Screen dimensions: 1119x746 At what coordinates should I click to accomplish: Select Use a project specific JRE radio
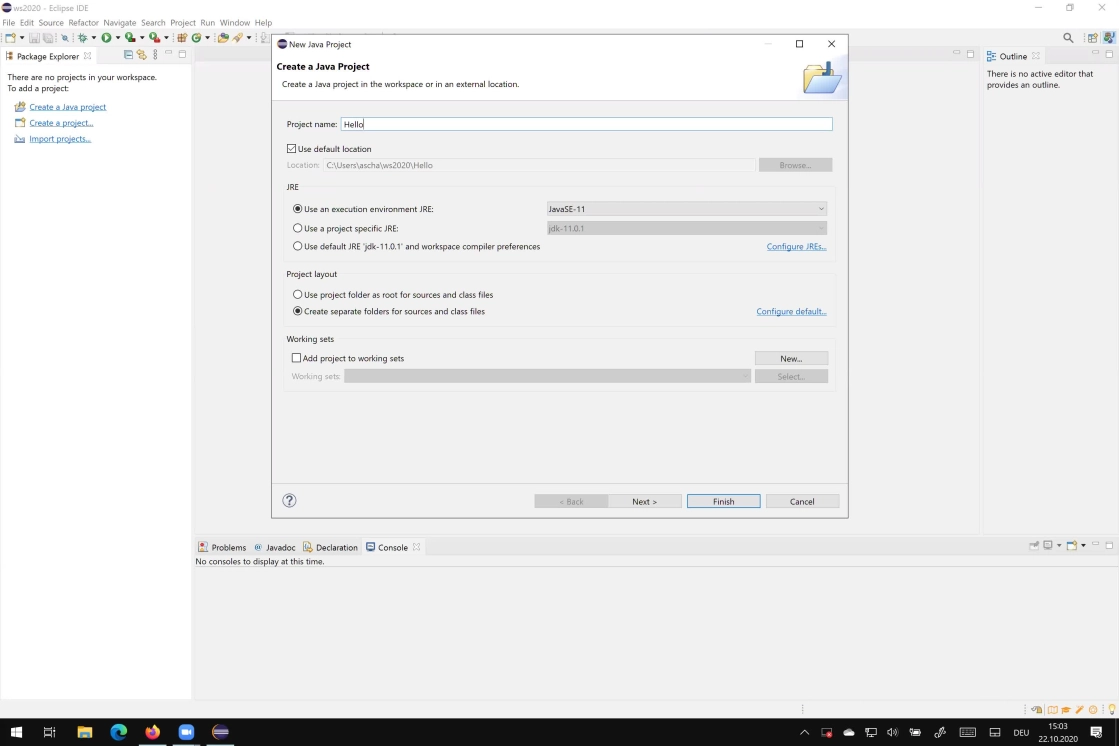click(x=298, y=228)
